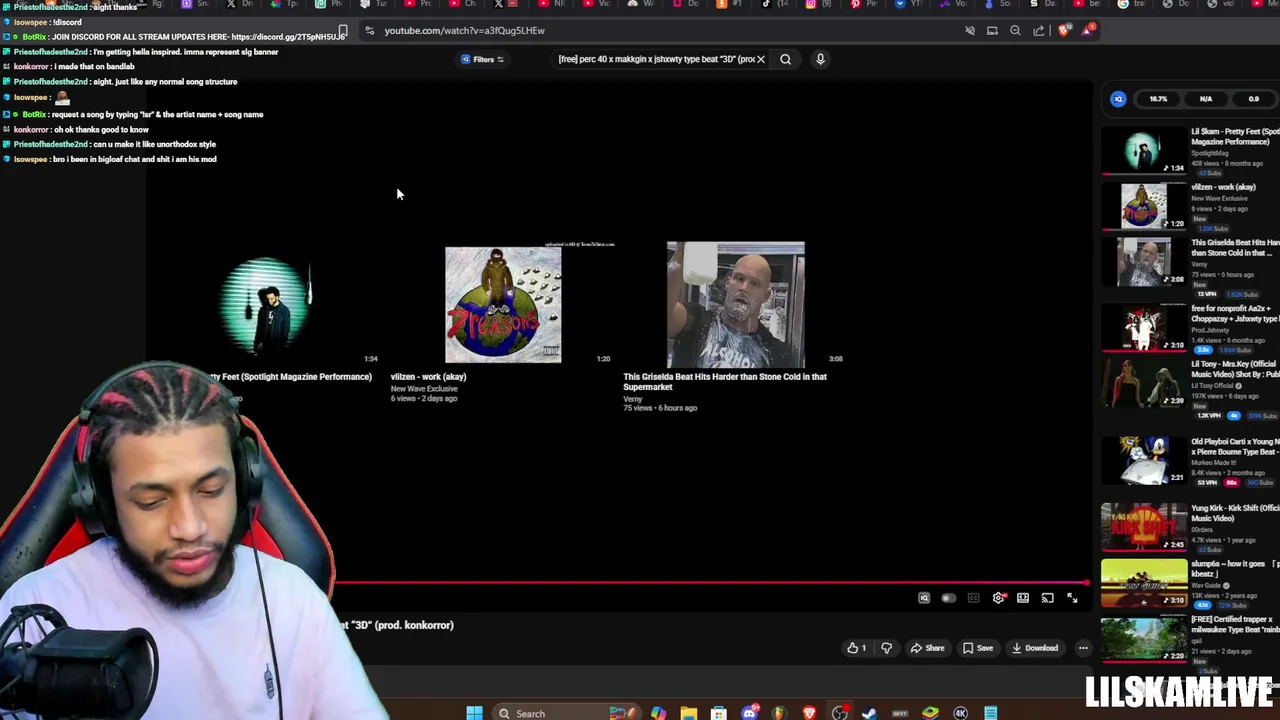This screenshot has height=720, width=1280.
Task: Focus the YouTube search input field
Action: tap(655, 59)
